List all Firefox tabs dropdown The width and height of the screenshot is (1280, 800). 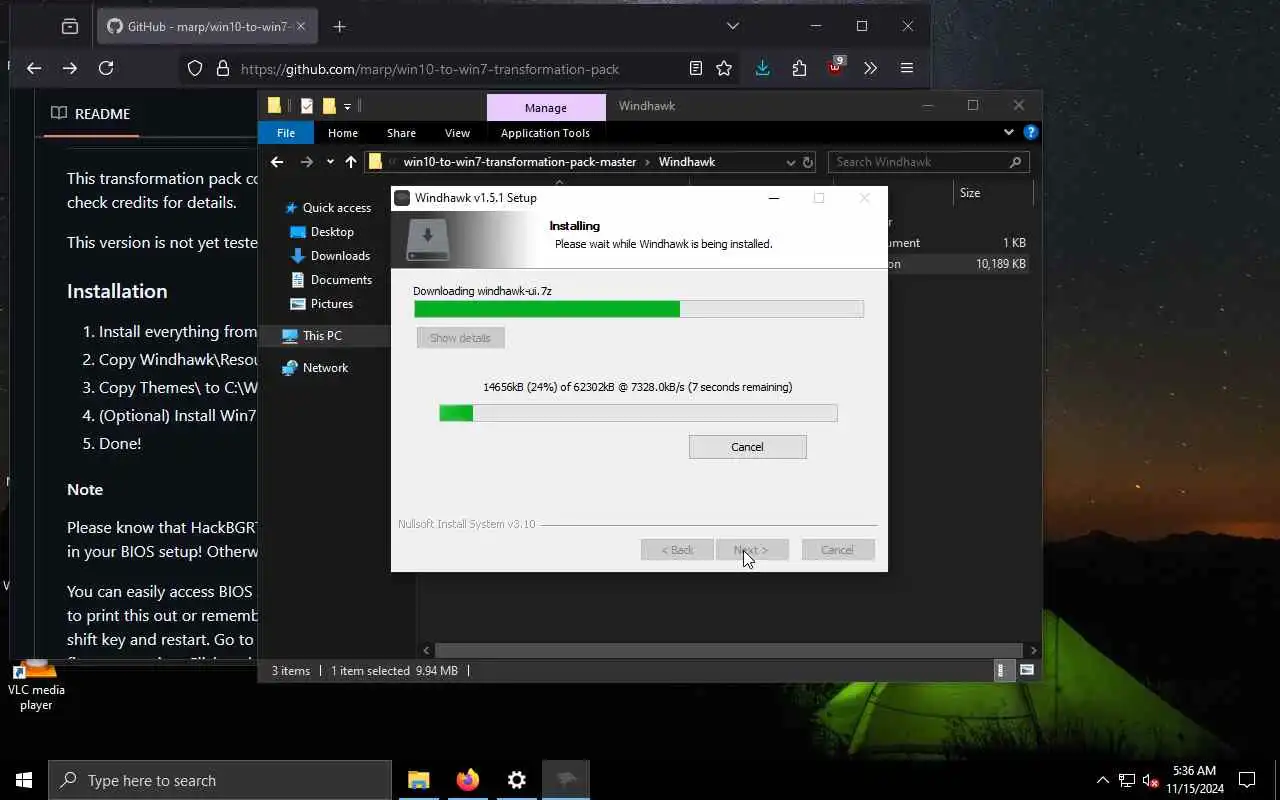click(733, 26)
